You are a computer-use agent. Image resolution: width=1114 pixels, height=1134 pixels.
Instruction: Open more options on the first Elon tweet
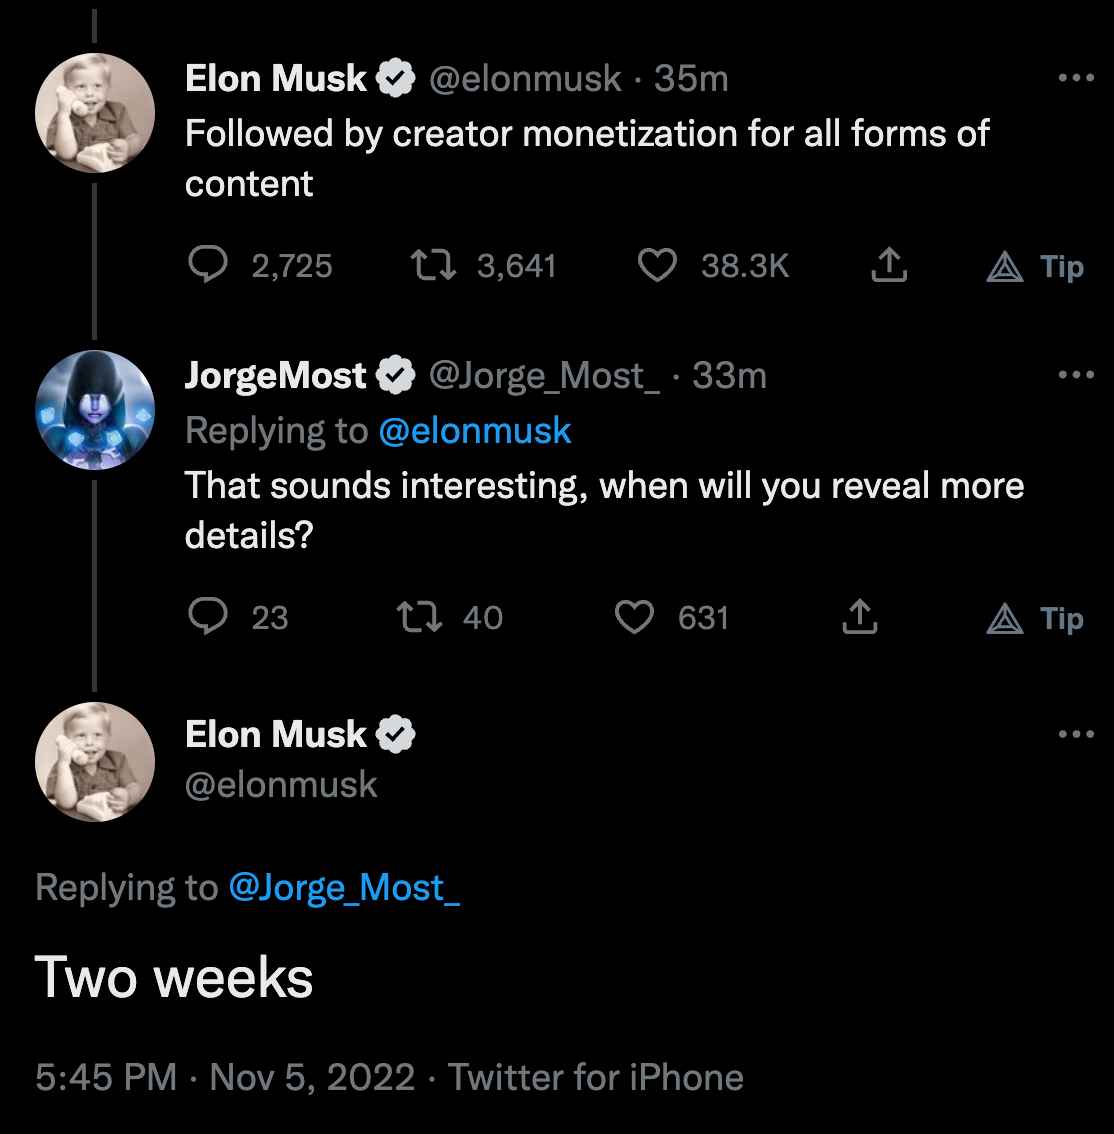[x=1076, y=78]
